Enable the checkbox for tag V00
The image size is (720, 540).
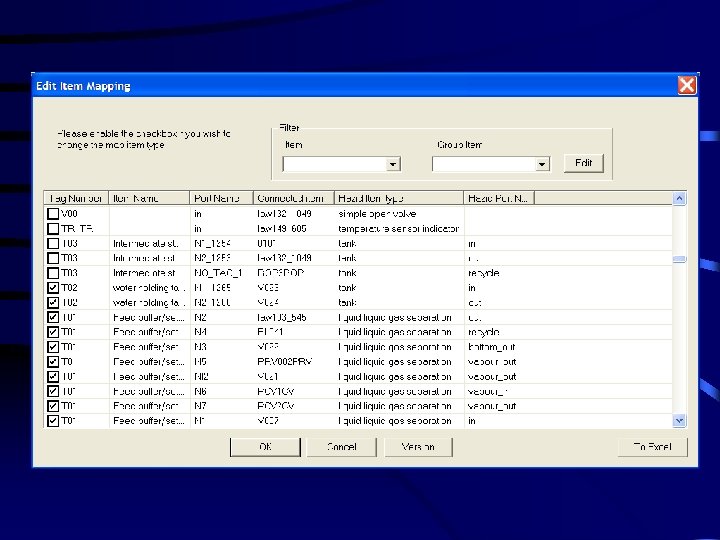[x=53, y=214]
